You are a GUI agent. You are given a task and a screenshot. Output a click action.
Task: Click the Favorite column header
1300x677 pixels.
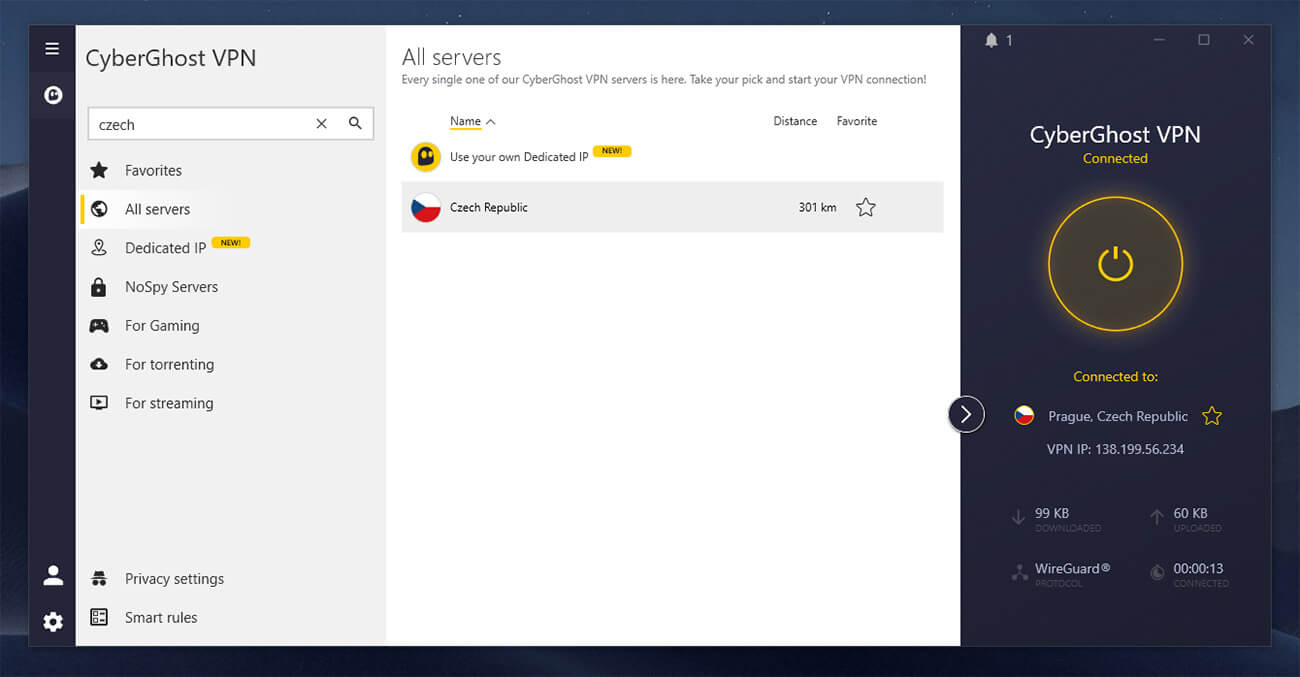[857, 121]
